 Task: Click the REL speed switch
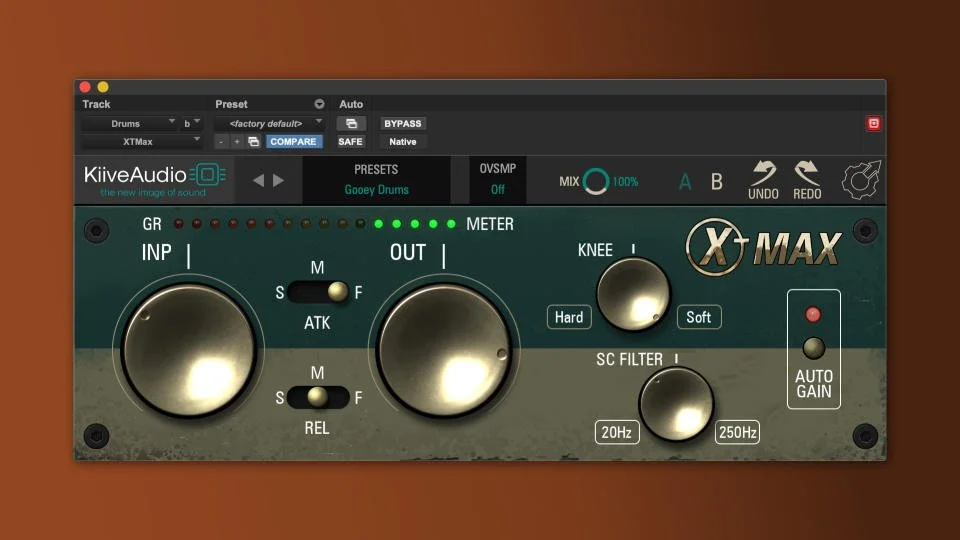[x=318, y=397]
